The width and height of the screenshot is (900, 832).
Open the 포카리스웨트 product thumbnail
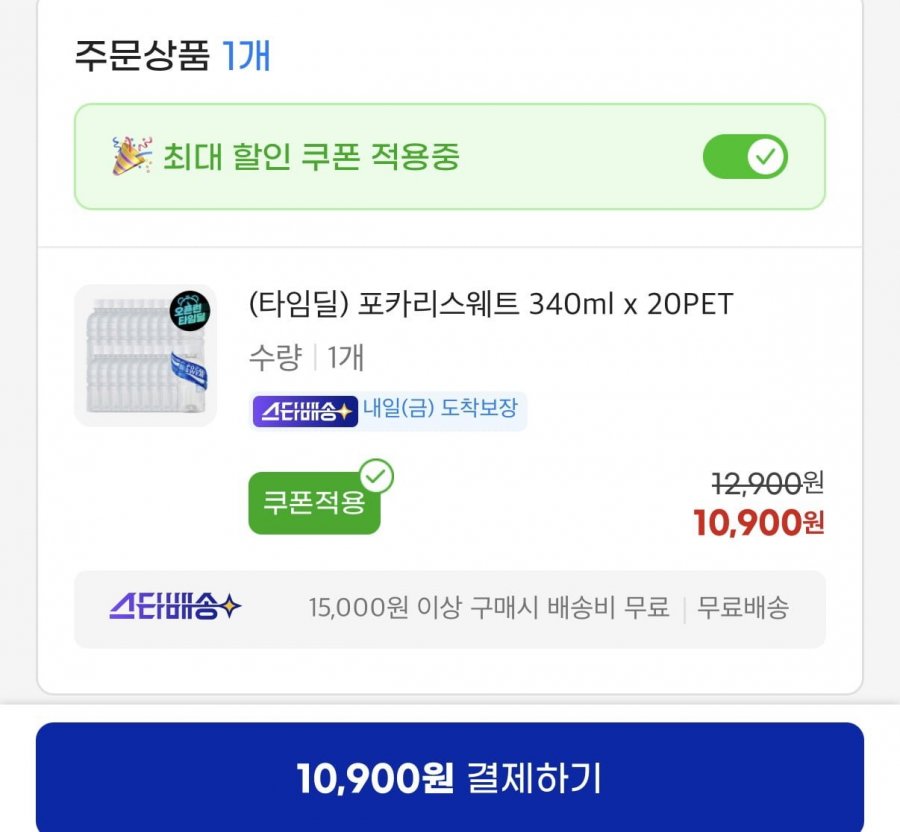tap(145, 356)
